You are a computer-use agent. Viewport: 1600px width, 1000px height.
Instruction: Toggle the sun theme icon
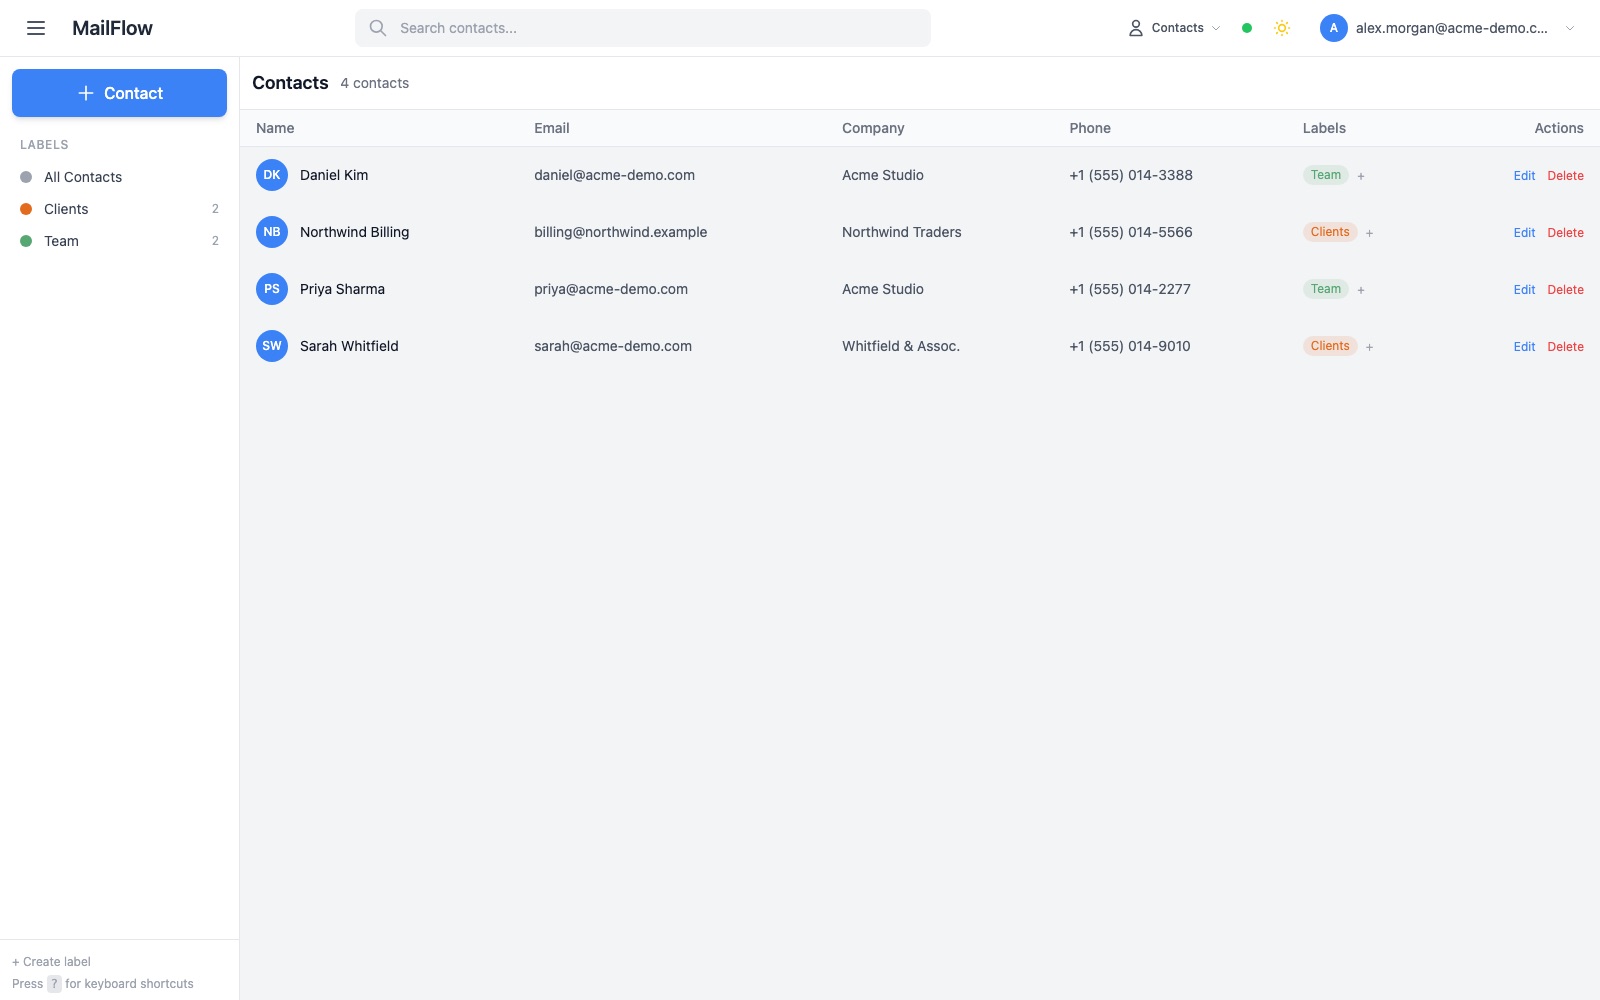point(1282,28)
